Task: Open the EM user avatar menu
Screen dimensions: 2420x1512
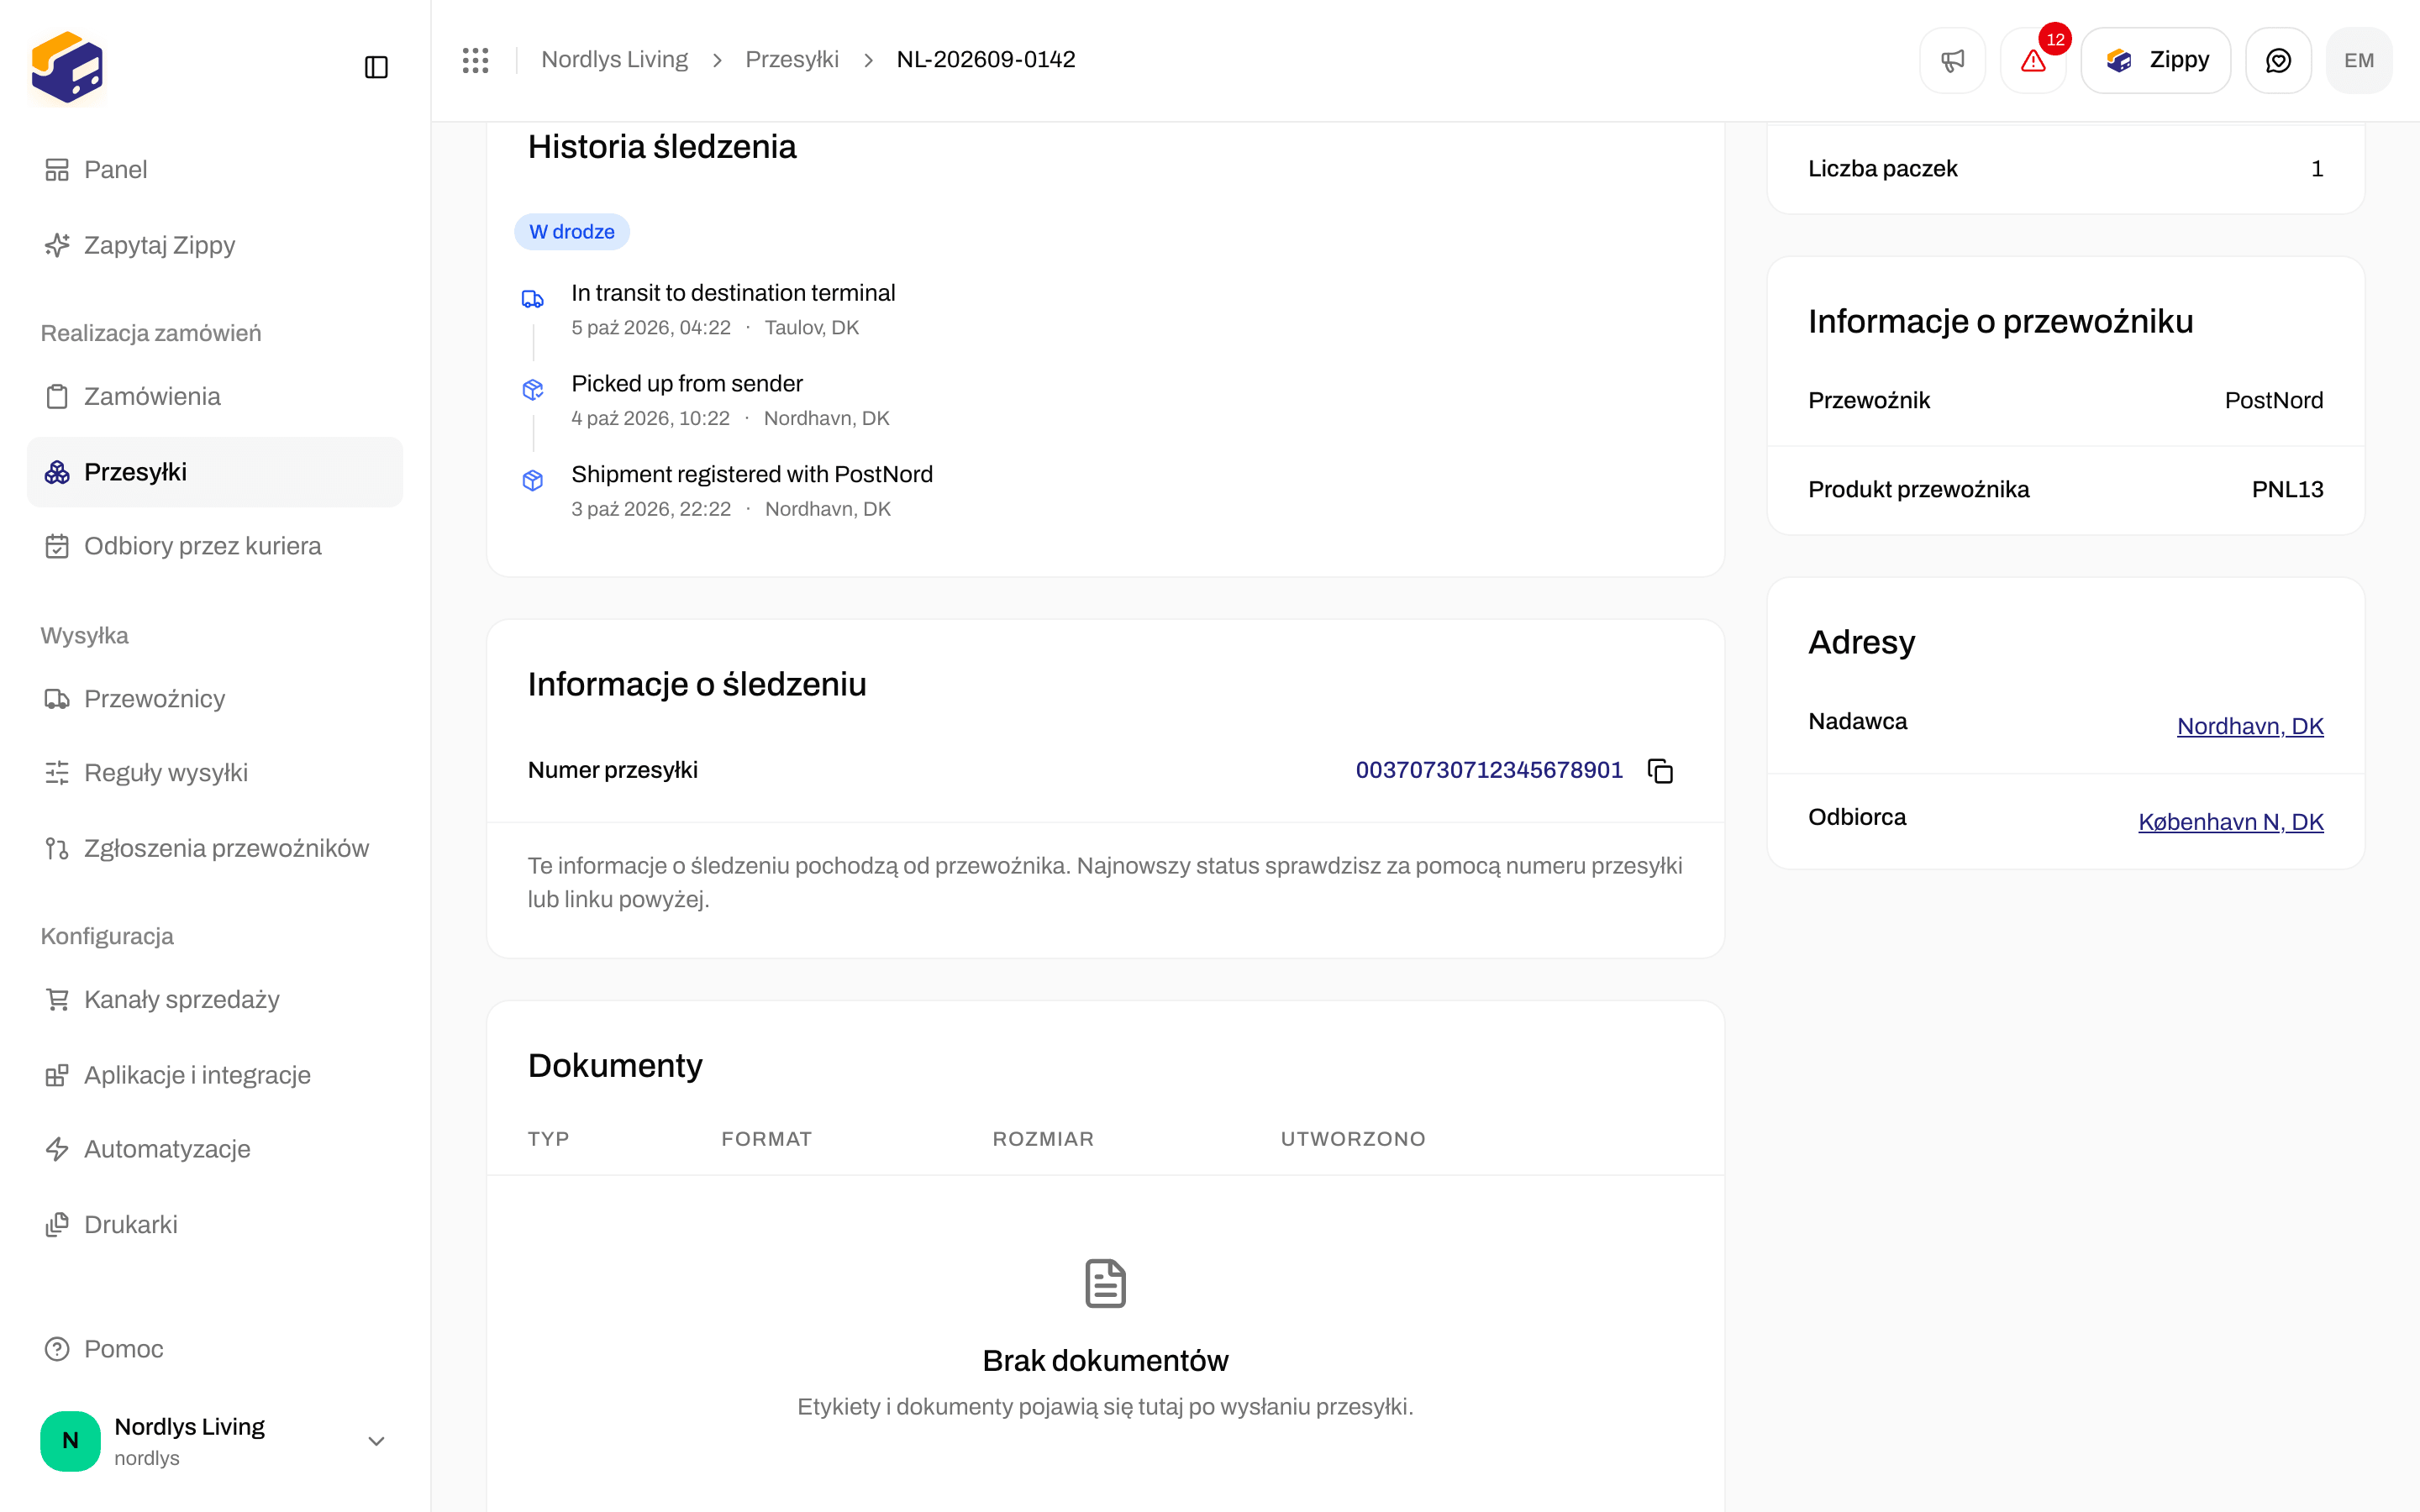Action: tap(2359, 60)
